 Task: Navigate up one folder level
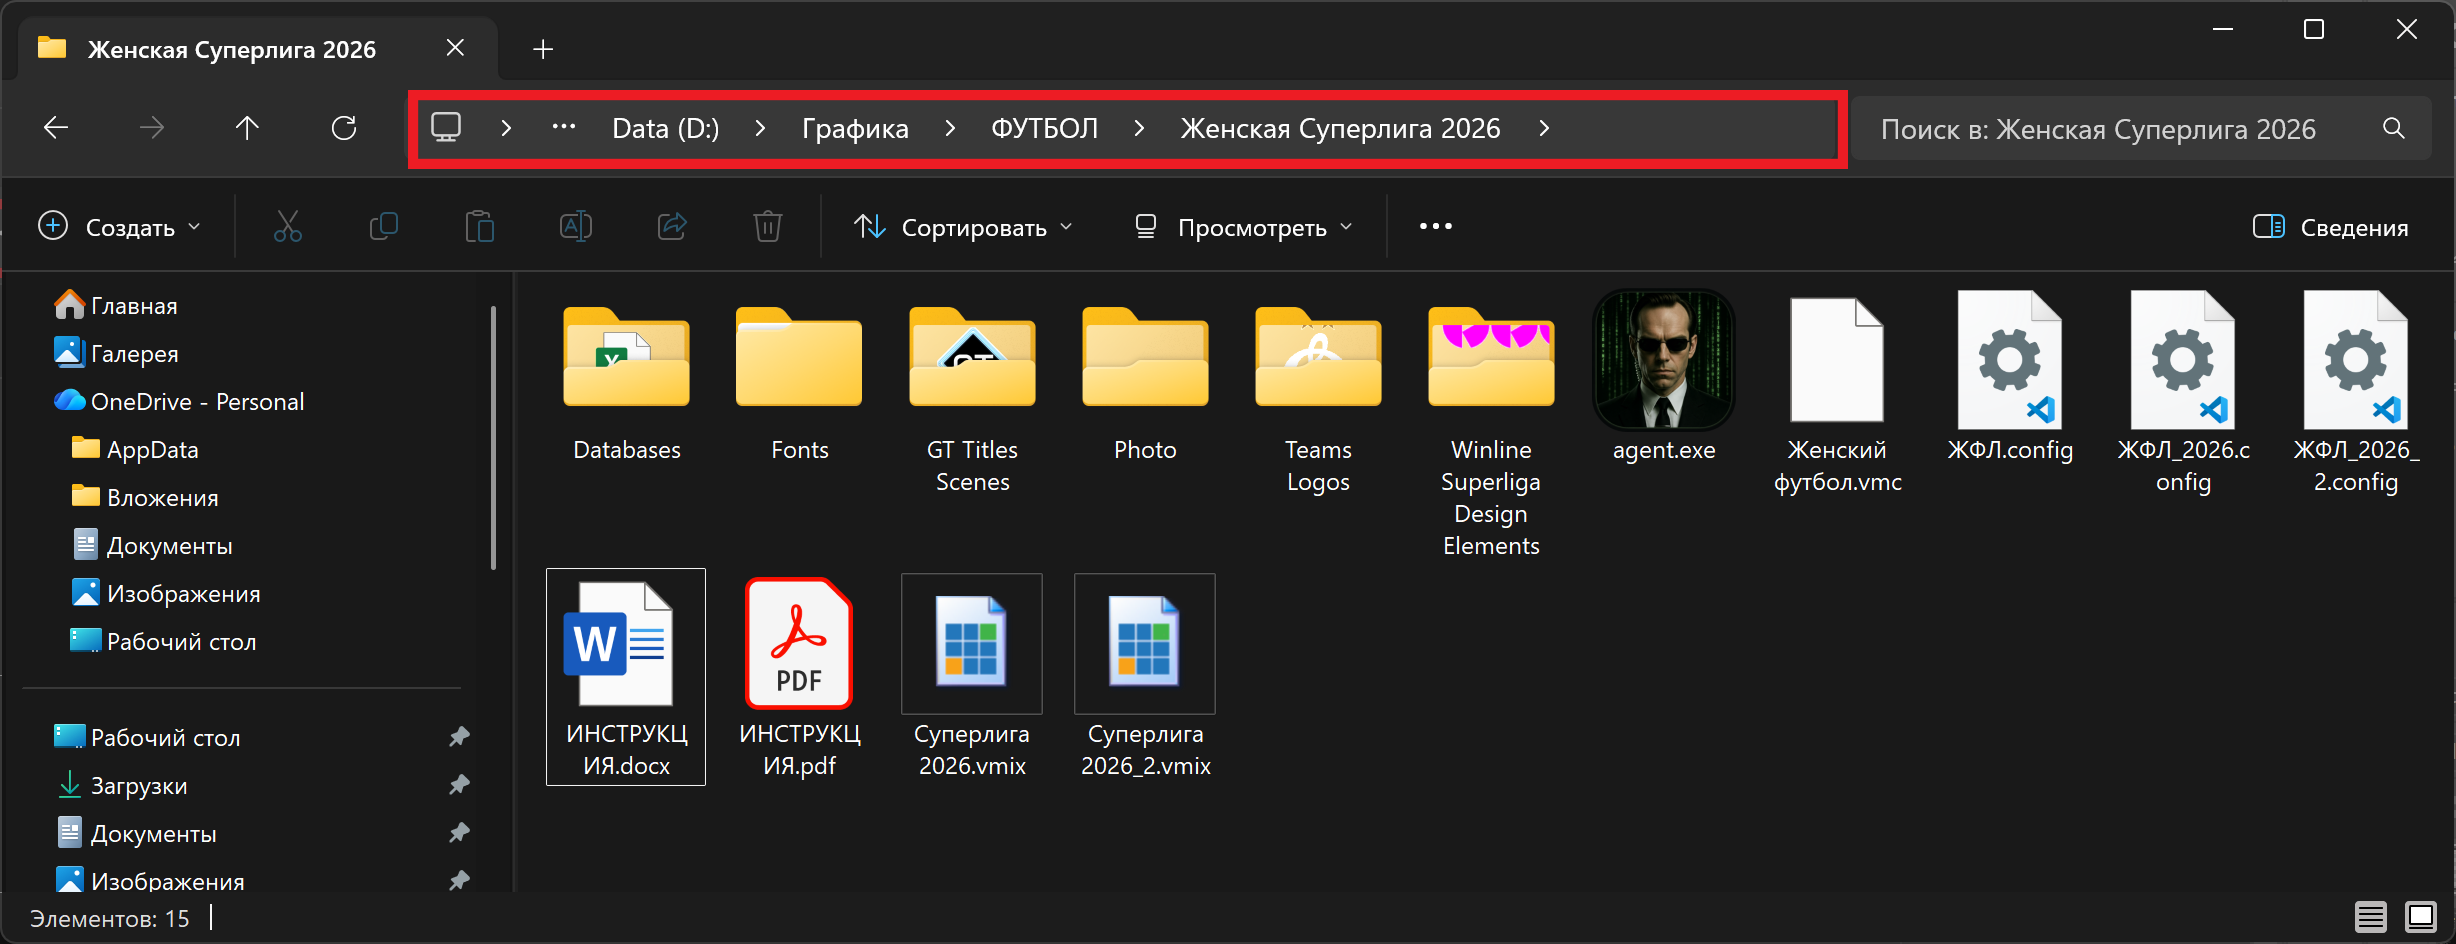247,127
